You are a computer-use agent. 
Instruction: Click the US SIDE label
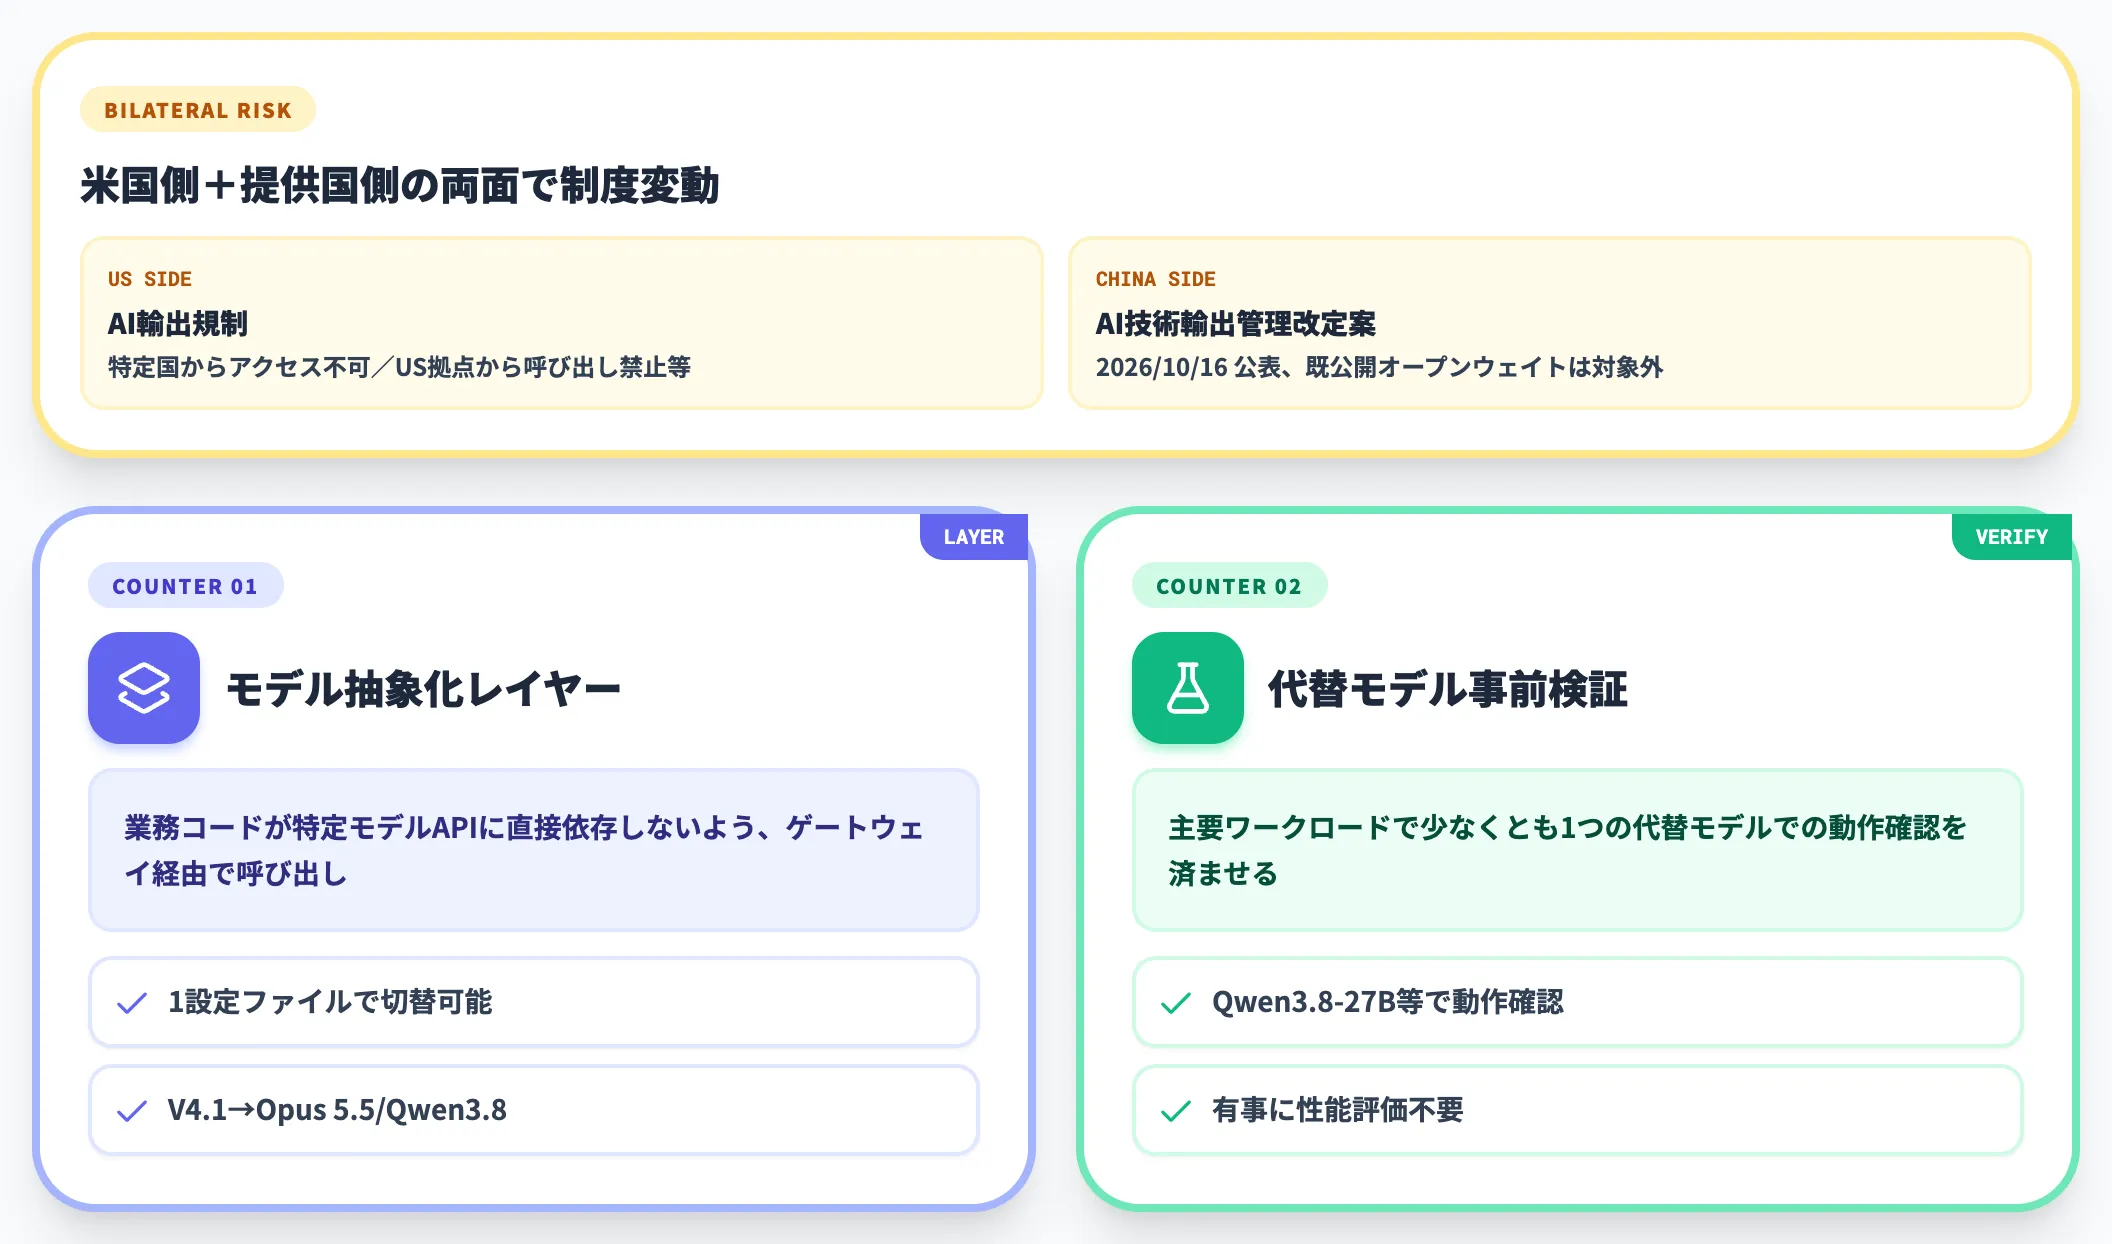click(150, 279)
